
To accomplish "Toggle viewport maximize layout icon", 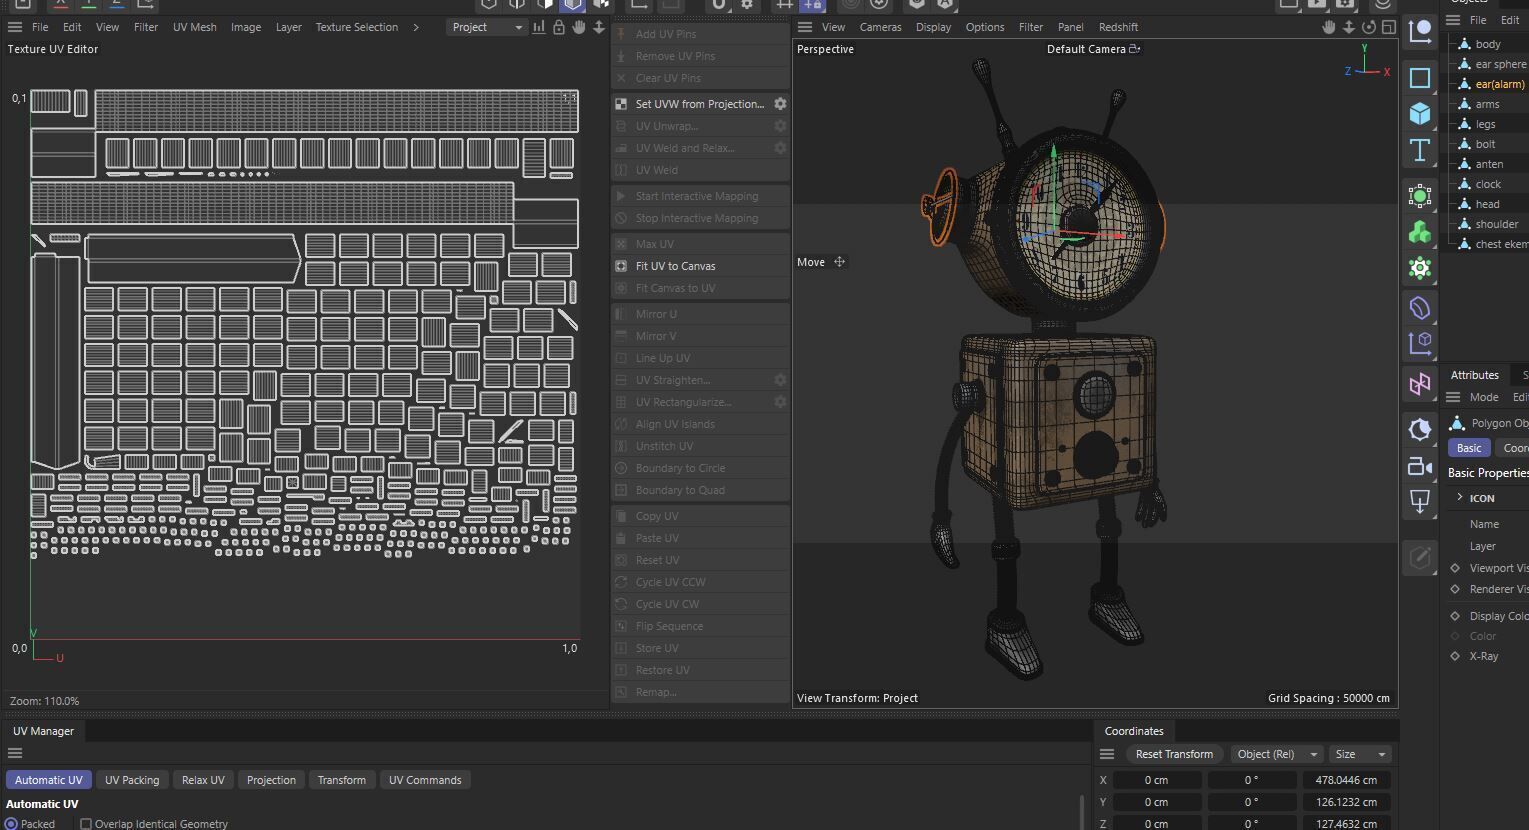I will click(1389, 27).
